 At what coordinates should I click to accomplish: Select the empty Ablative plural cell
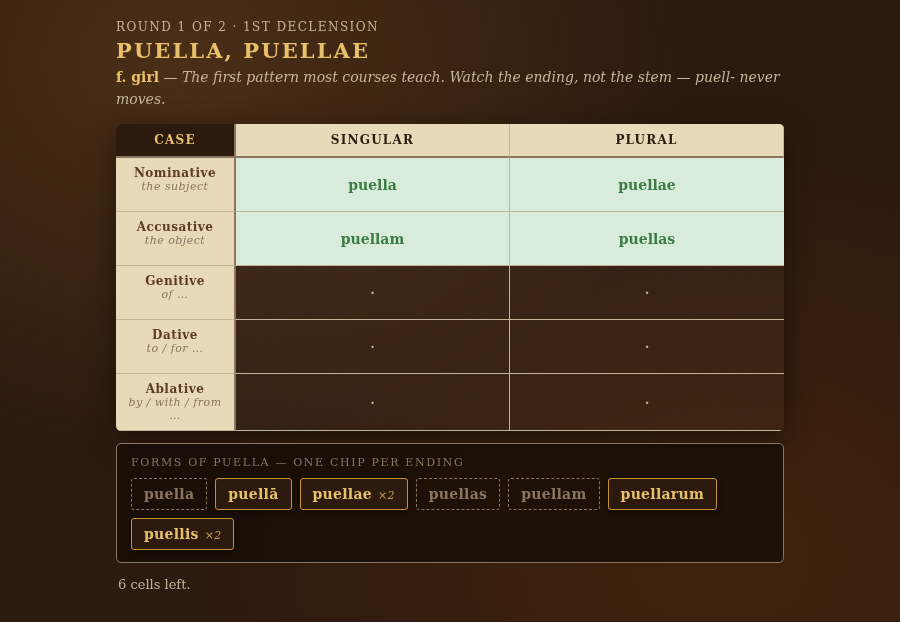pyautogui.click(x=647, y=402)
